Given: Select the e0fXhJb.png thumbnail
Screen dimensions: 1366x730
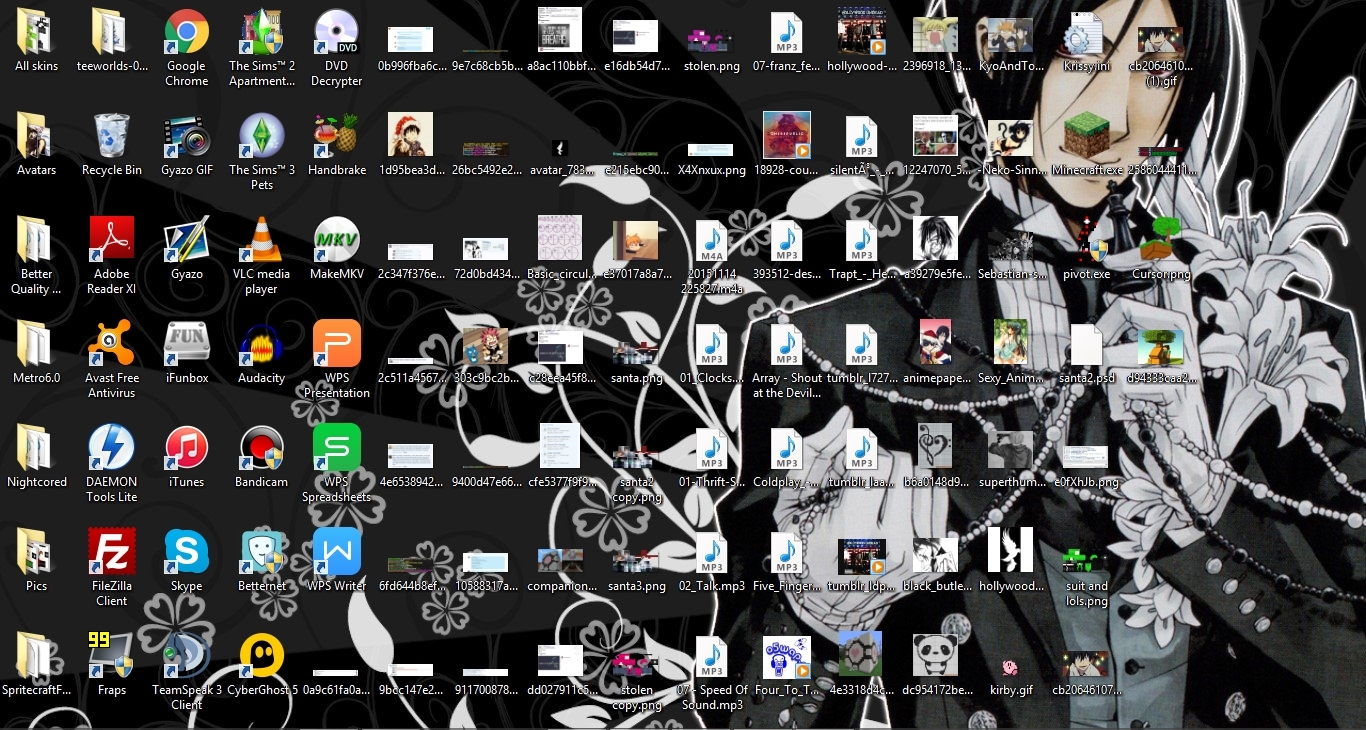Looking at the screenshot, I should (x=1086, y=456).
